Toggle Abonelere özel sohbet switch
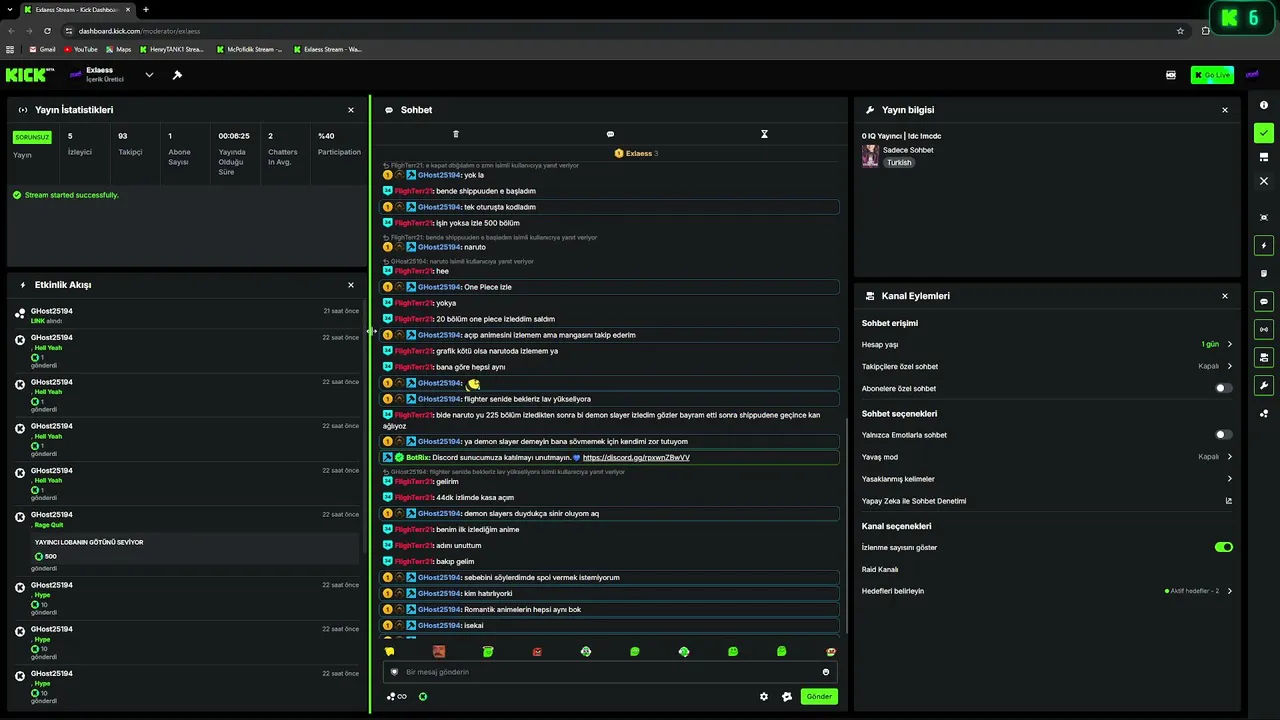 pos(1224,388)
